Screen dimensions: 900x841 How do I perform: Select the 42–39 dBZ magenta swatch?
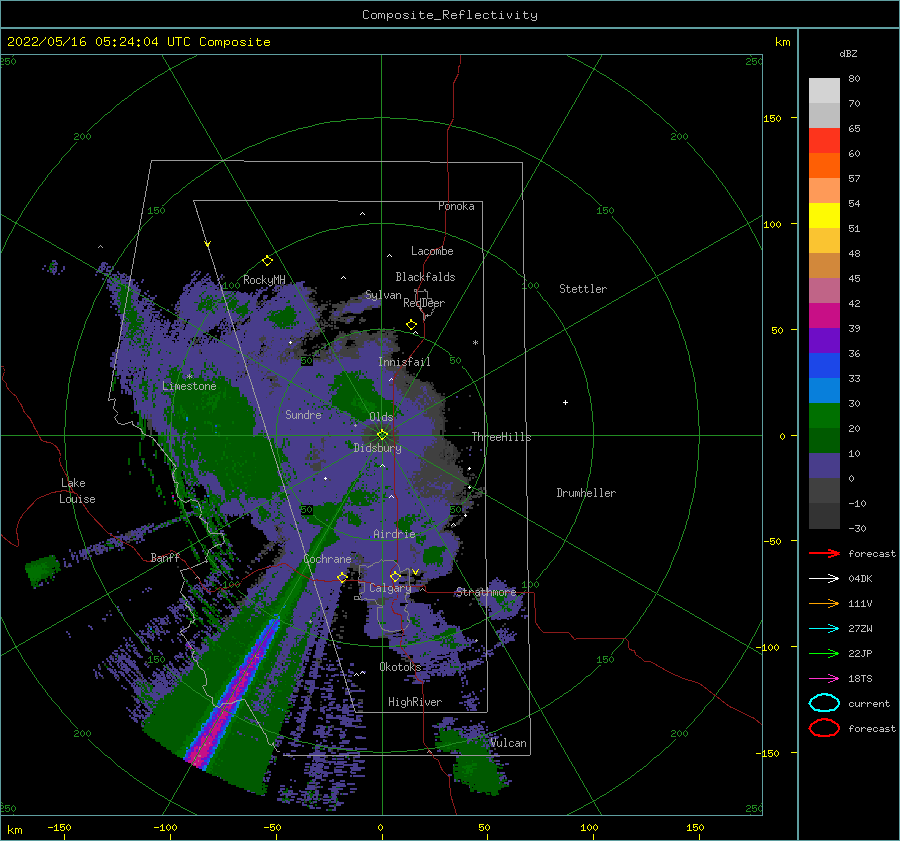click(824, 315)
